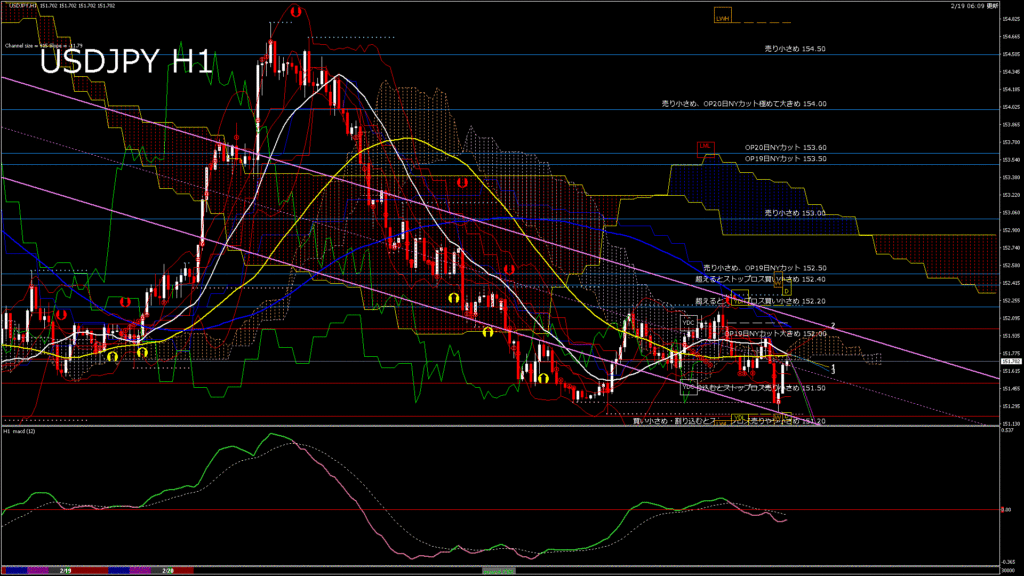Viewport: 1024px width, 576px height.
Task: Click the USDJPY H1 chart title
Action: 125,62
